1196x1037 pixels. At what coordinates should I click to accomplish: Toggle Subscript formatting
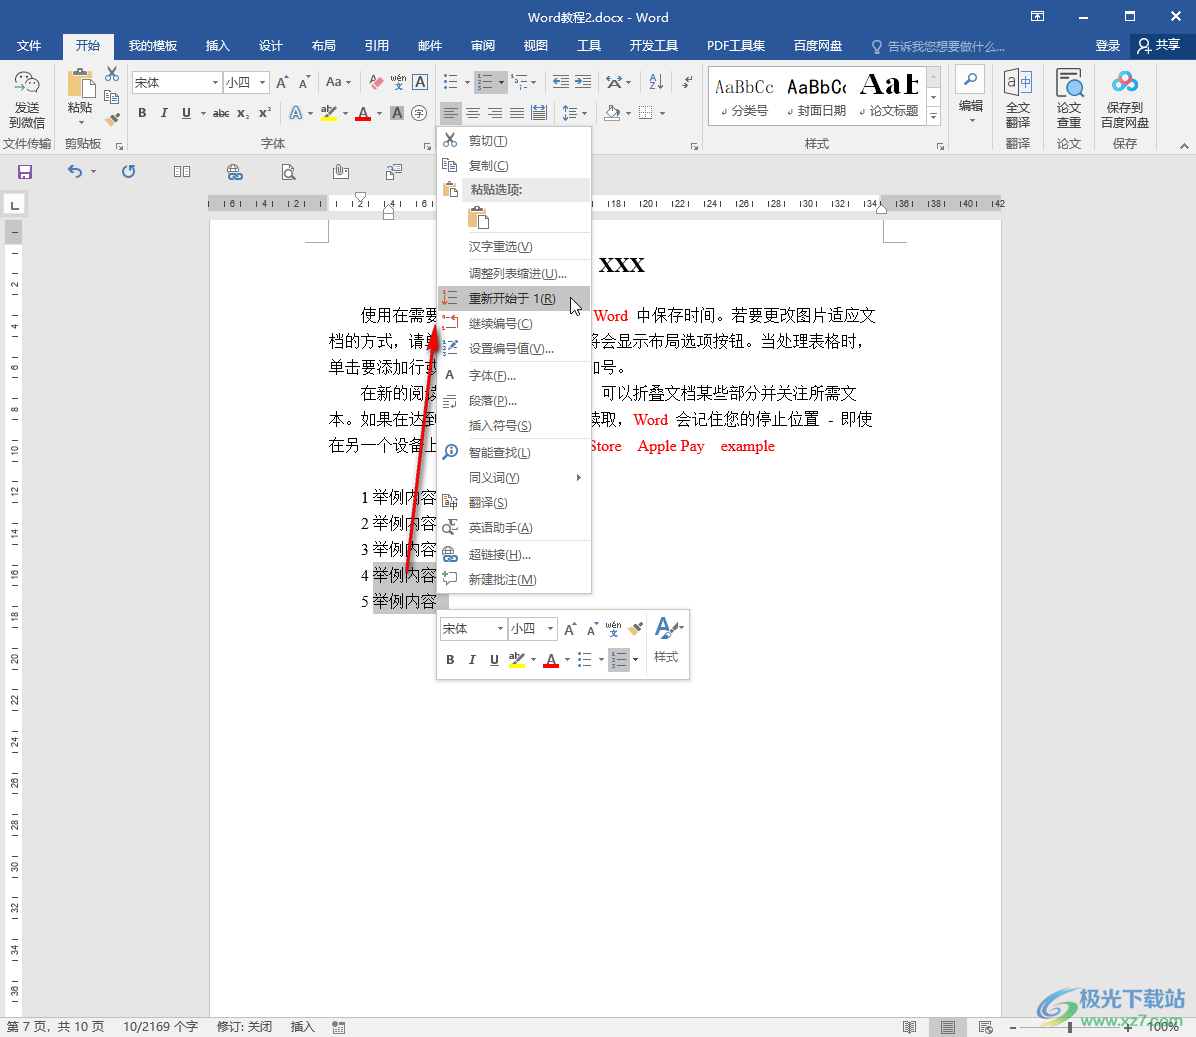[243, 113]
